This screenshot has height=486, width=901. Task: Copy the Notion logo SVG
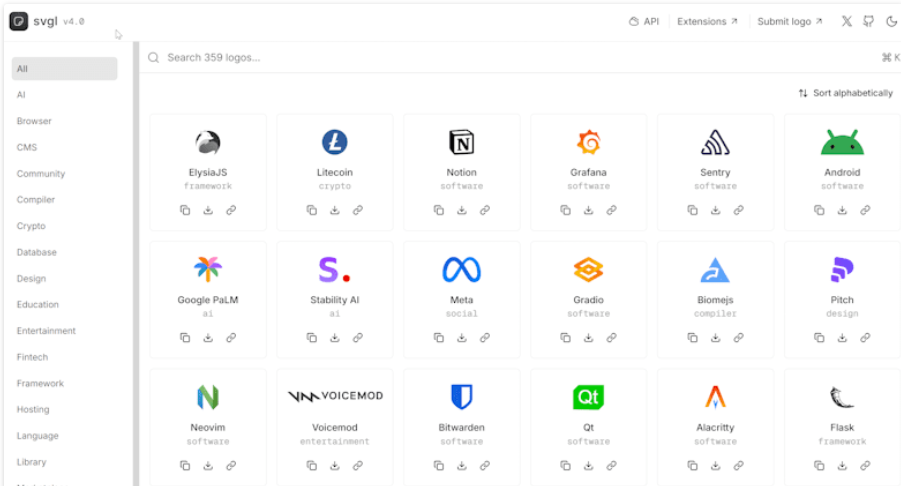(x=439, y=210)
